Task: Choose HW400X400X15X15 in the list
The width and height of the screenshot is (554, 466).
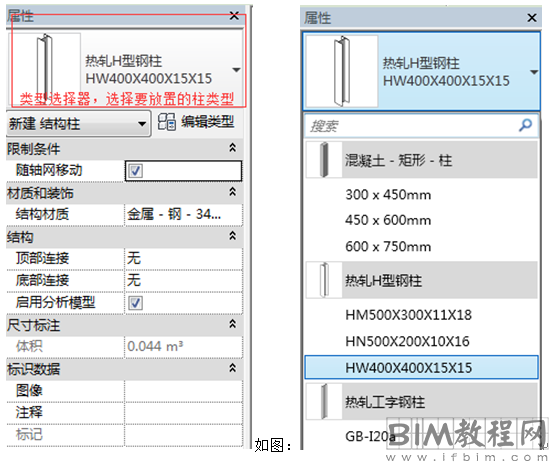Action: pos(421,368)
